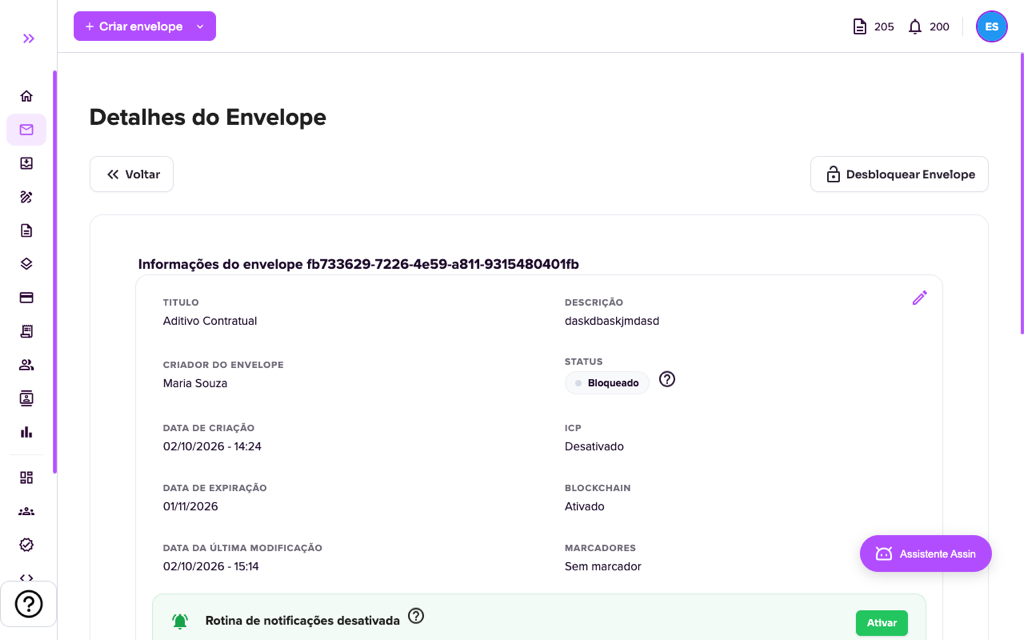Open notifications bell showing 200

[915, 27]
